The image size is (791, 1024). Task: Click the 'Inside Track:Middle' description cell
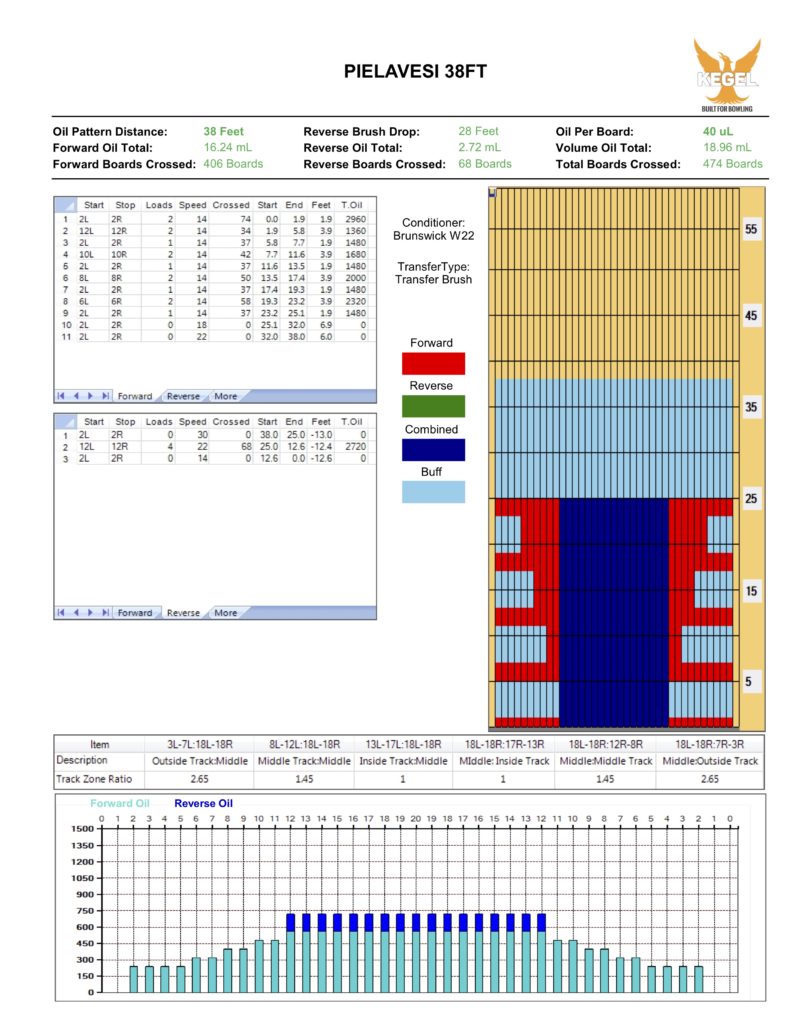coord(403,761)
